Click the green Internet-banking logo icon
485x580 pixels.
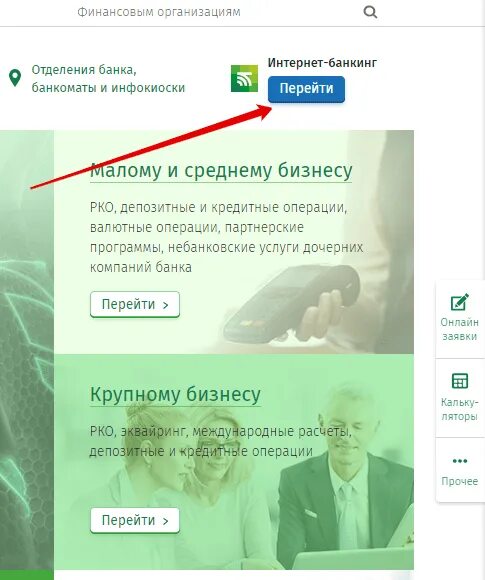[244, 78]
